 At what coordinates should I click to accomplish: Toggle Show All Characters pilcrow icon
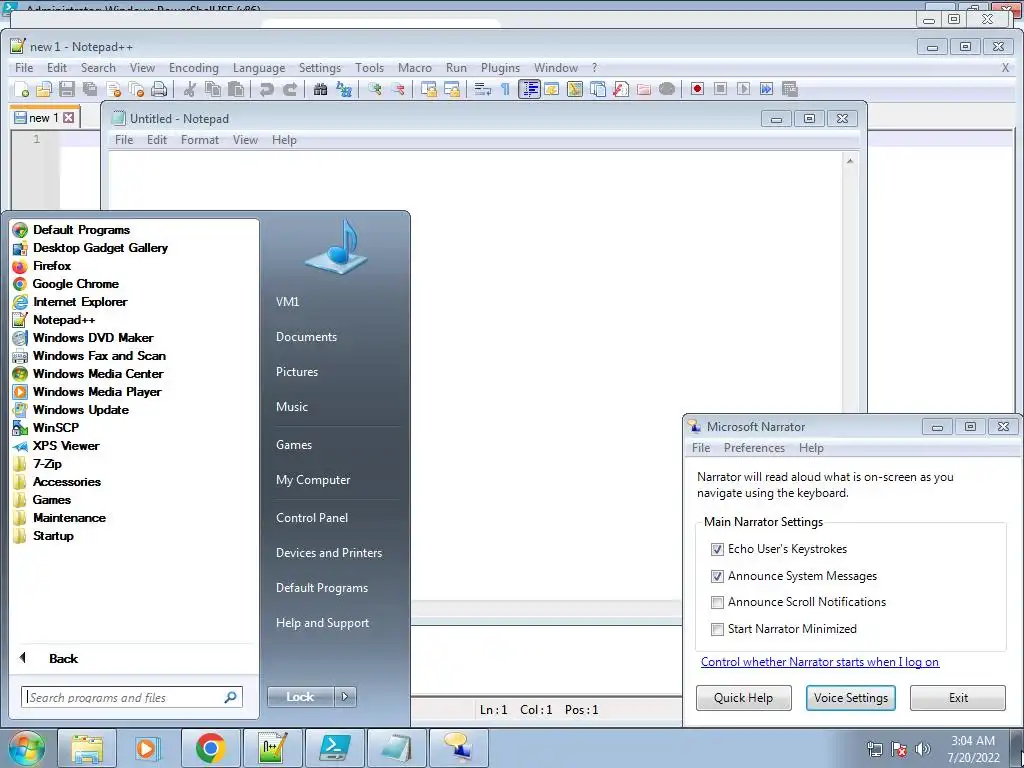pyautogui.click(x=505, y=89)
